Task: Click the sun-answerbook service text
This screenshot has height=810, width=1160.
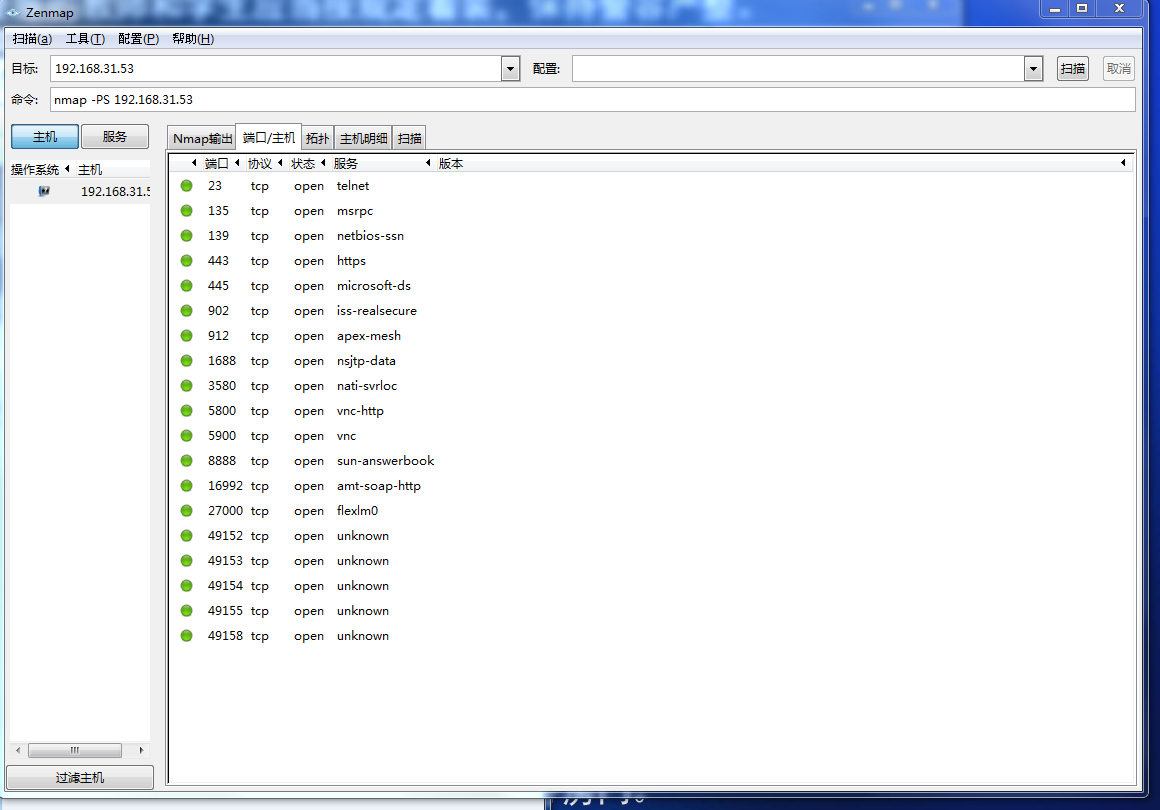Action: click(x=385, y=461)
